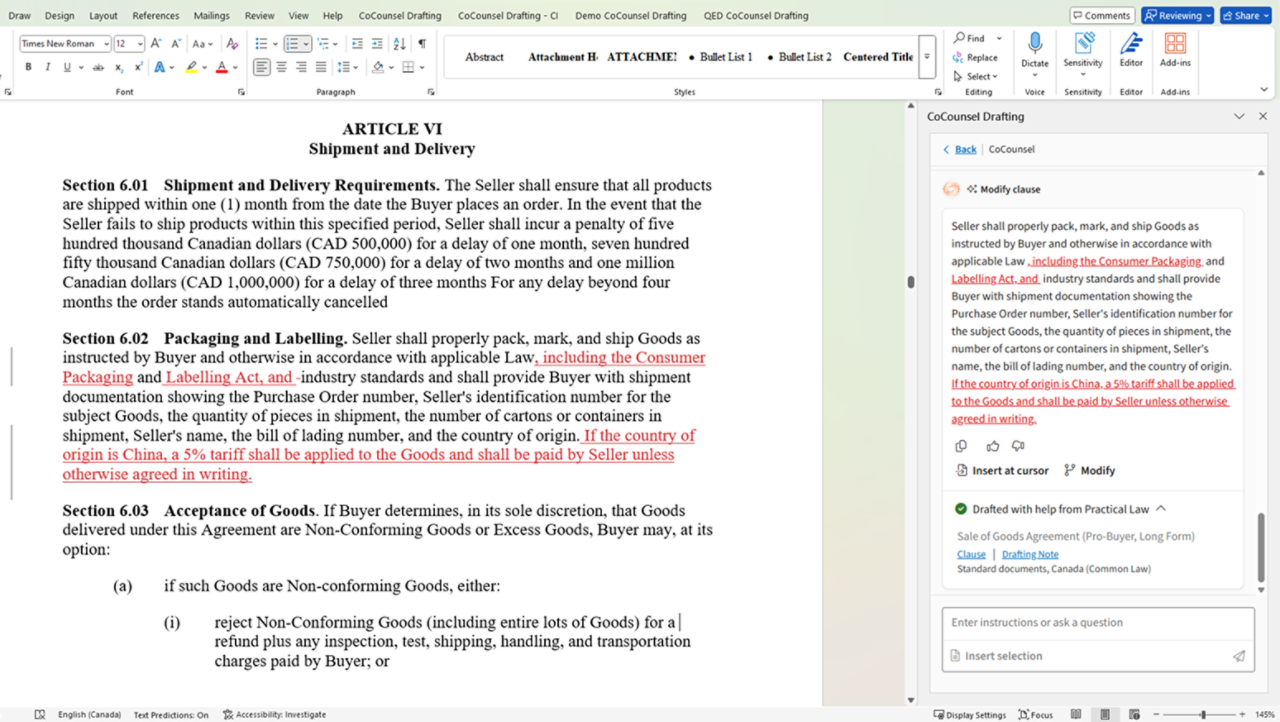Open the font name combo box

65,43
